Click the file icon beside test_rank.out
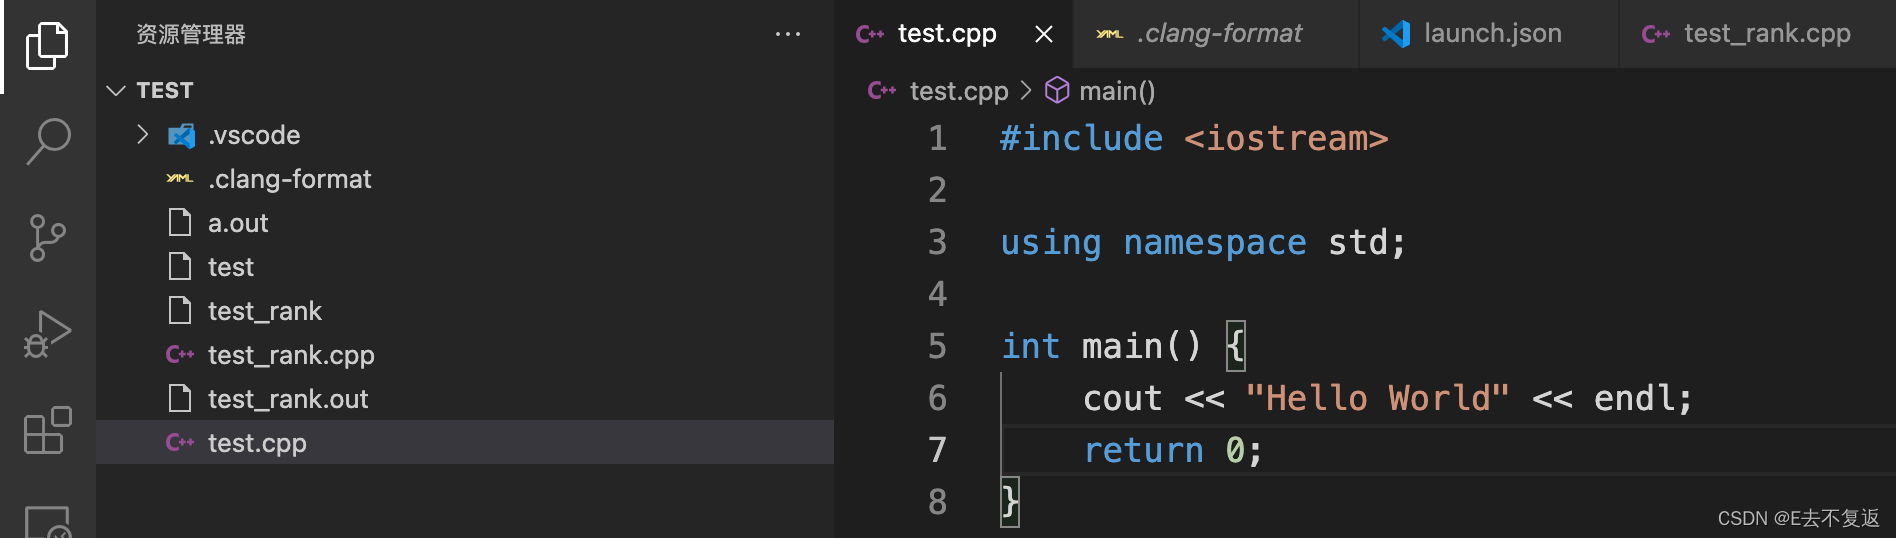The image size is (1896, 538). 180,398
